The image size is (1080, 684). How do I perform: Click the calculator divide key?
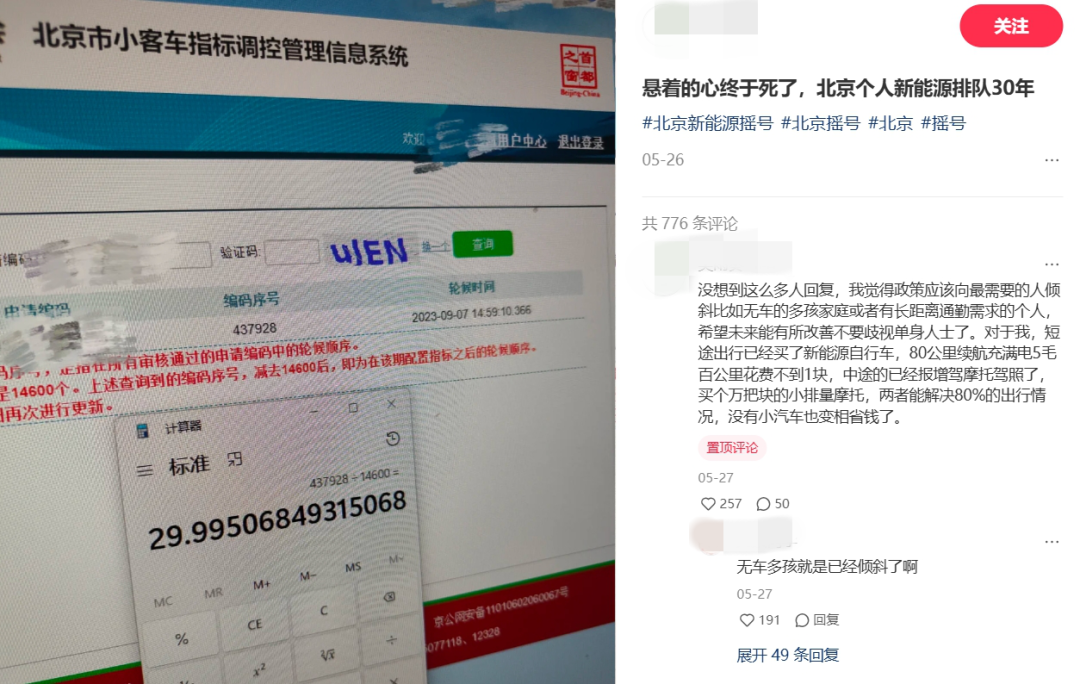click(x=391, y=640)
